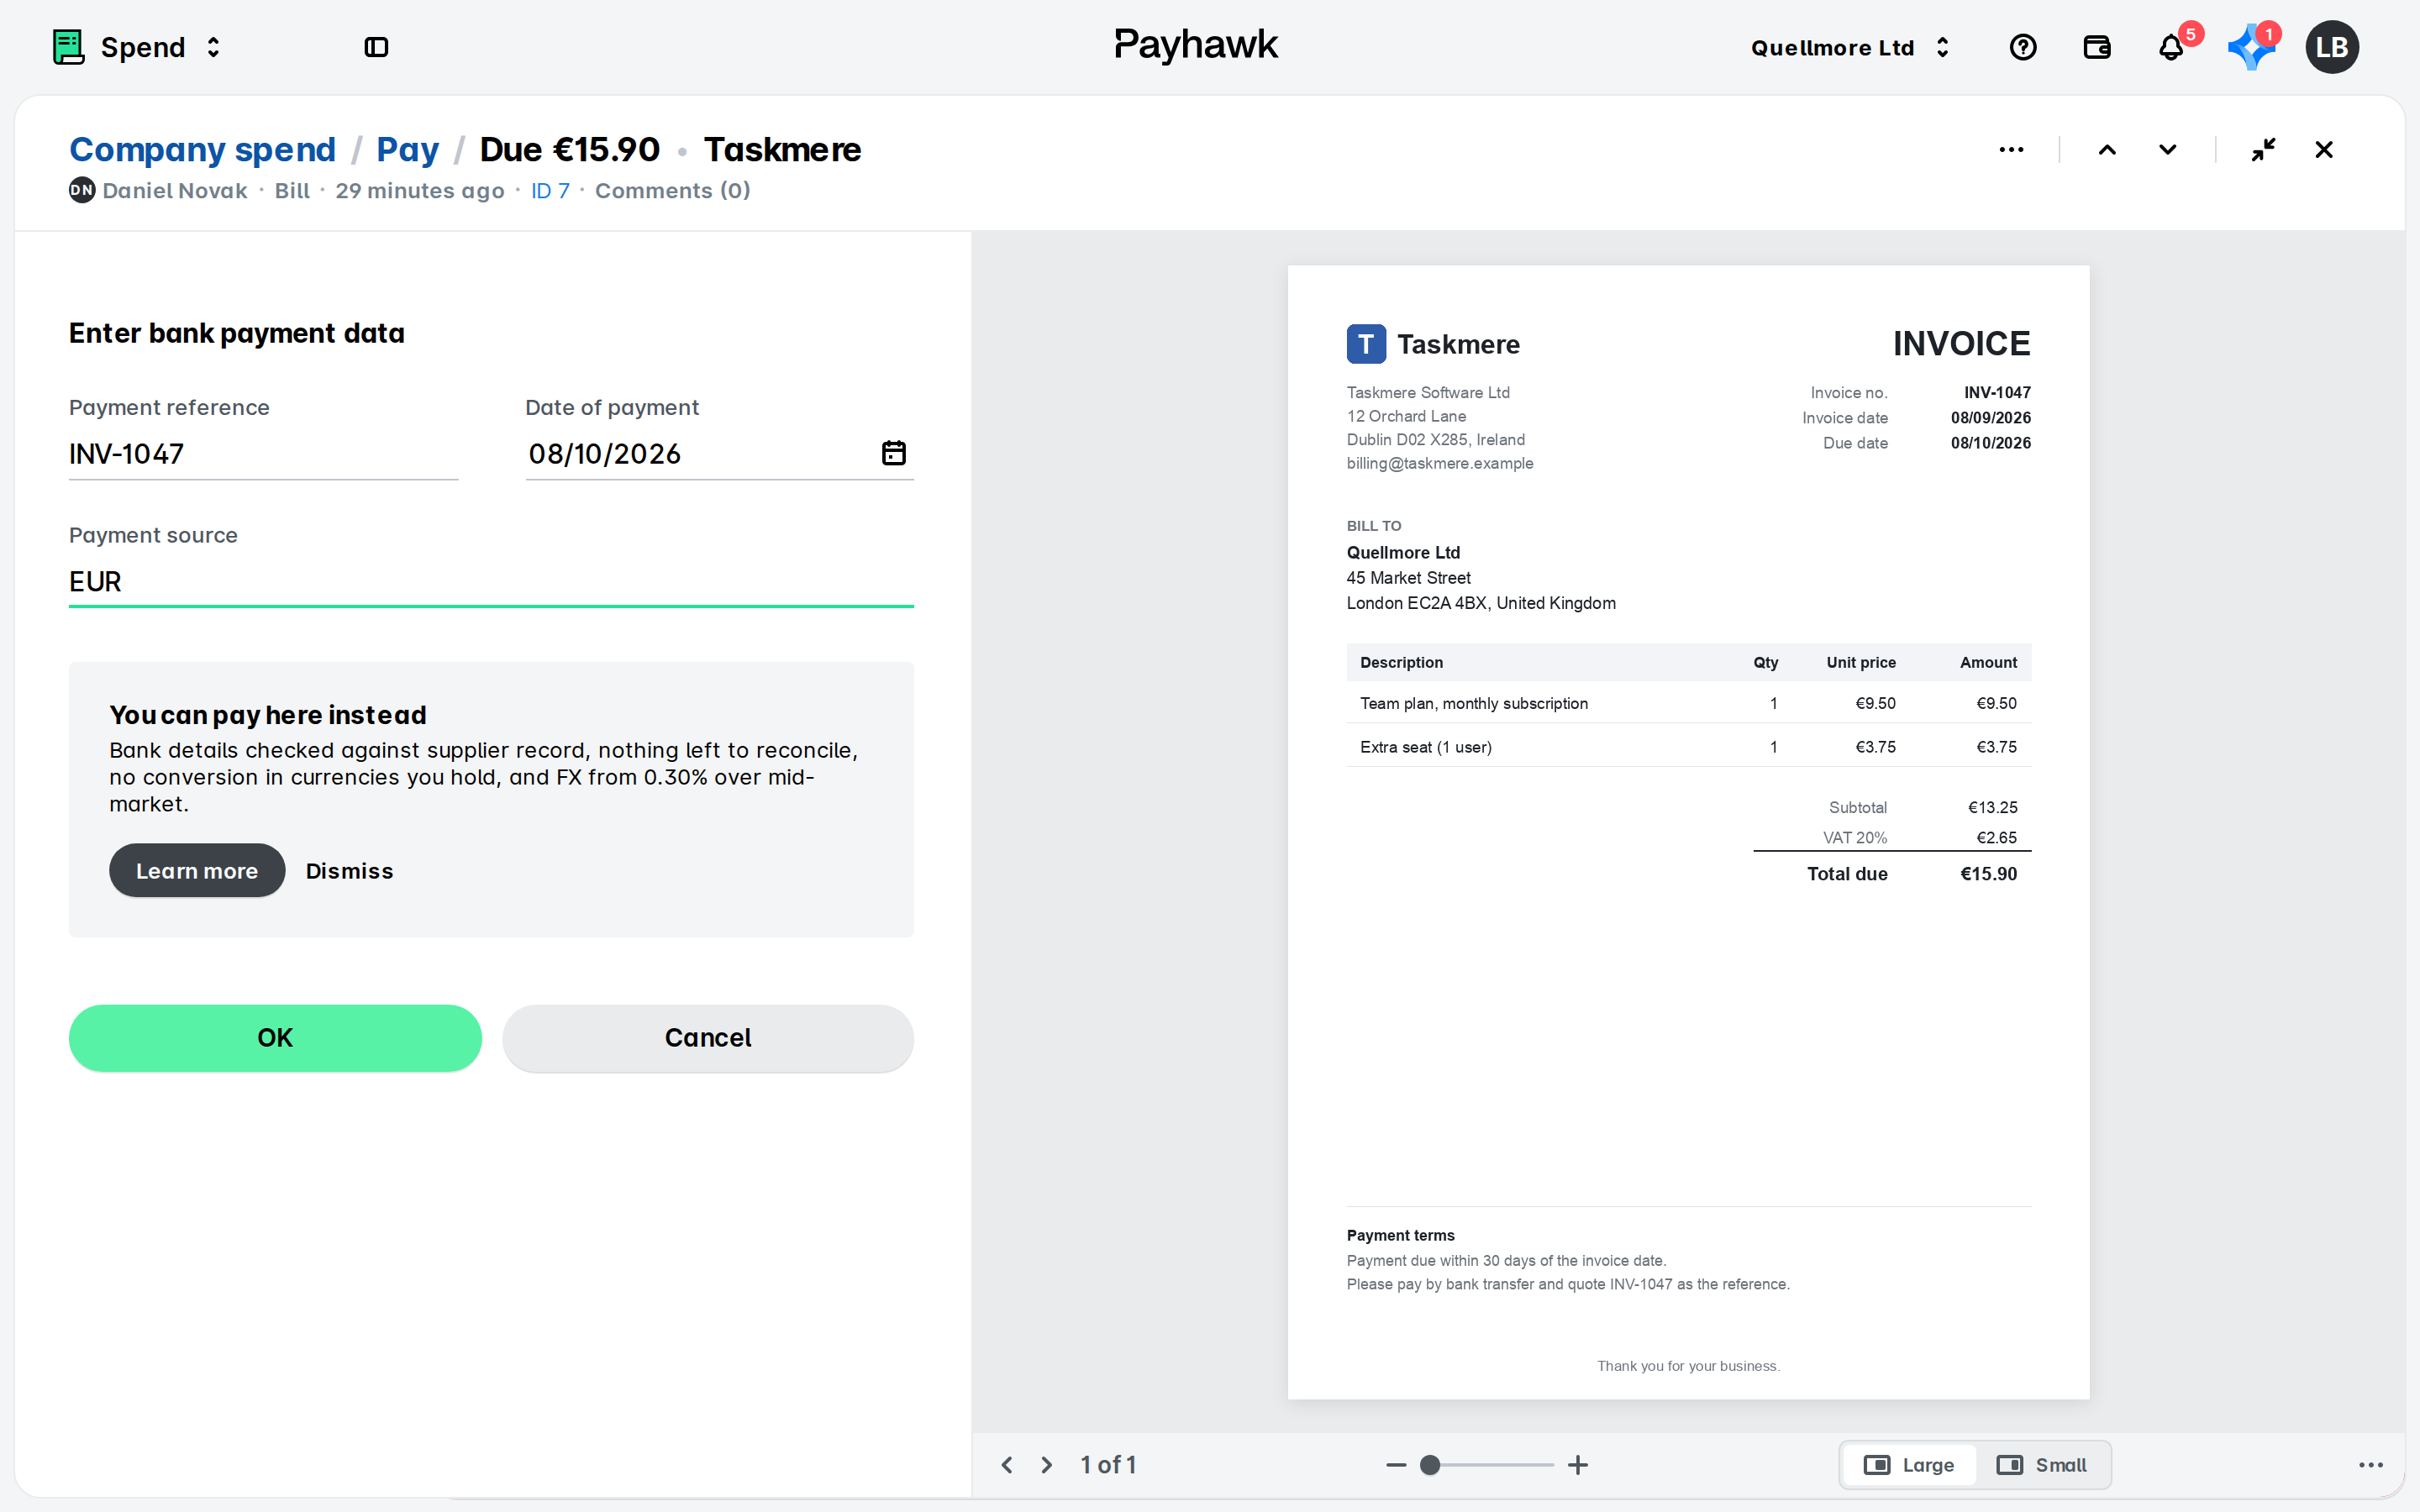Open the Quellmore Ltd company switcher
2420x1512 pixels.
point(1850,47)
